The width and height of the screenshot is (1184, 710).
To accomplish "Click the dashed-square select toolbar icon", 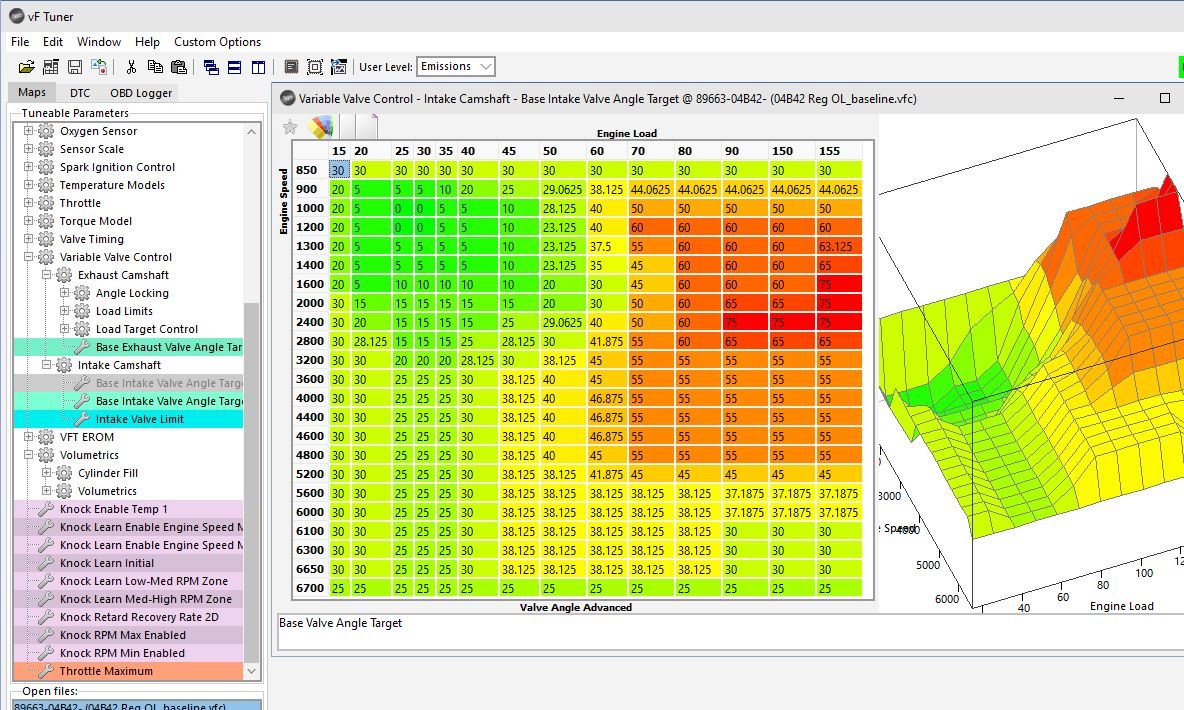I will (315, 67).
